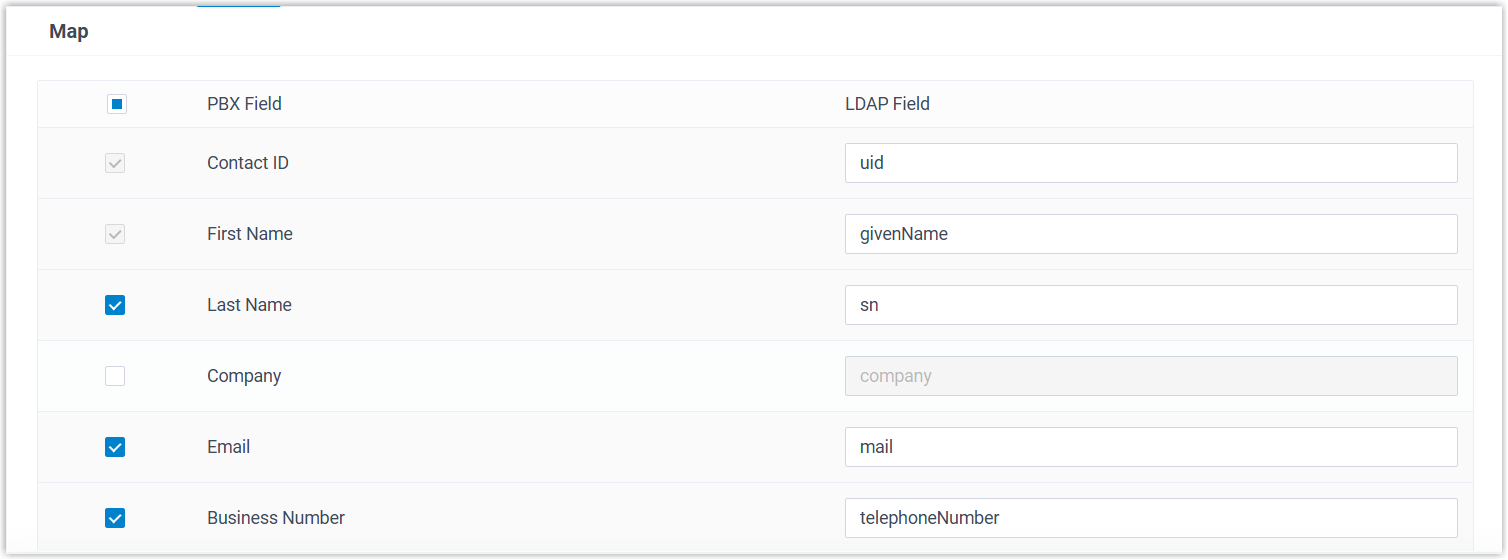Viewport: 1508px width, 560px height.
Task: Click the Map section heading
Action: [69, 32]
